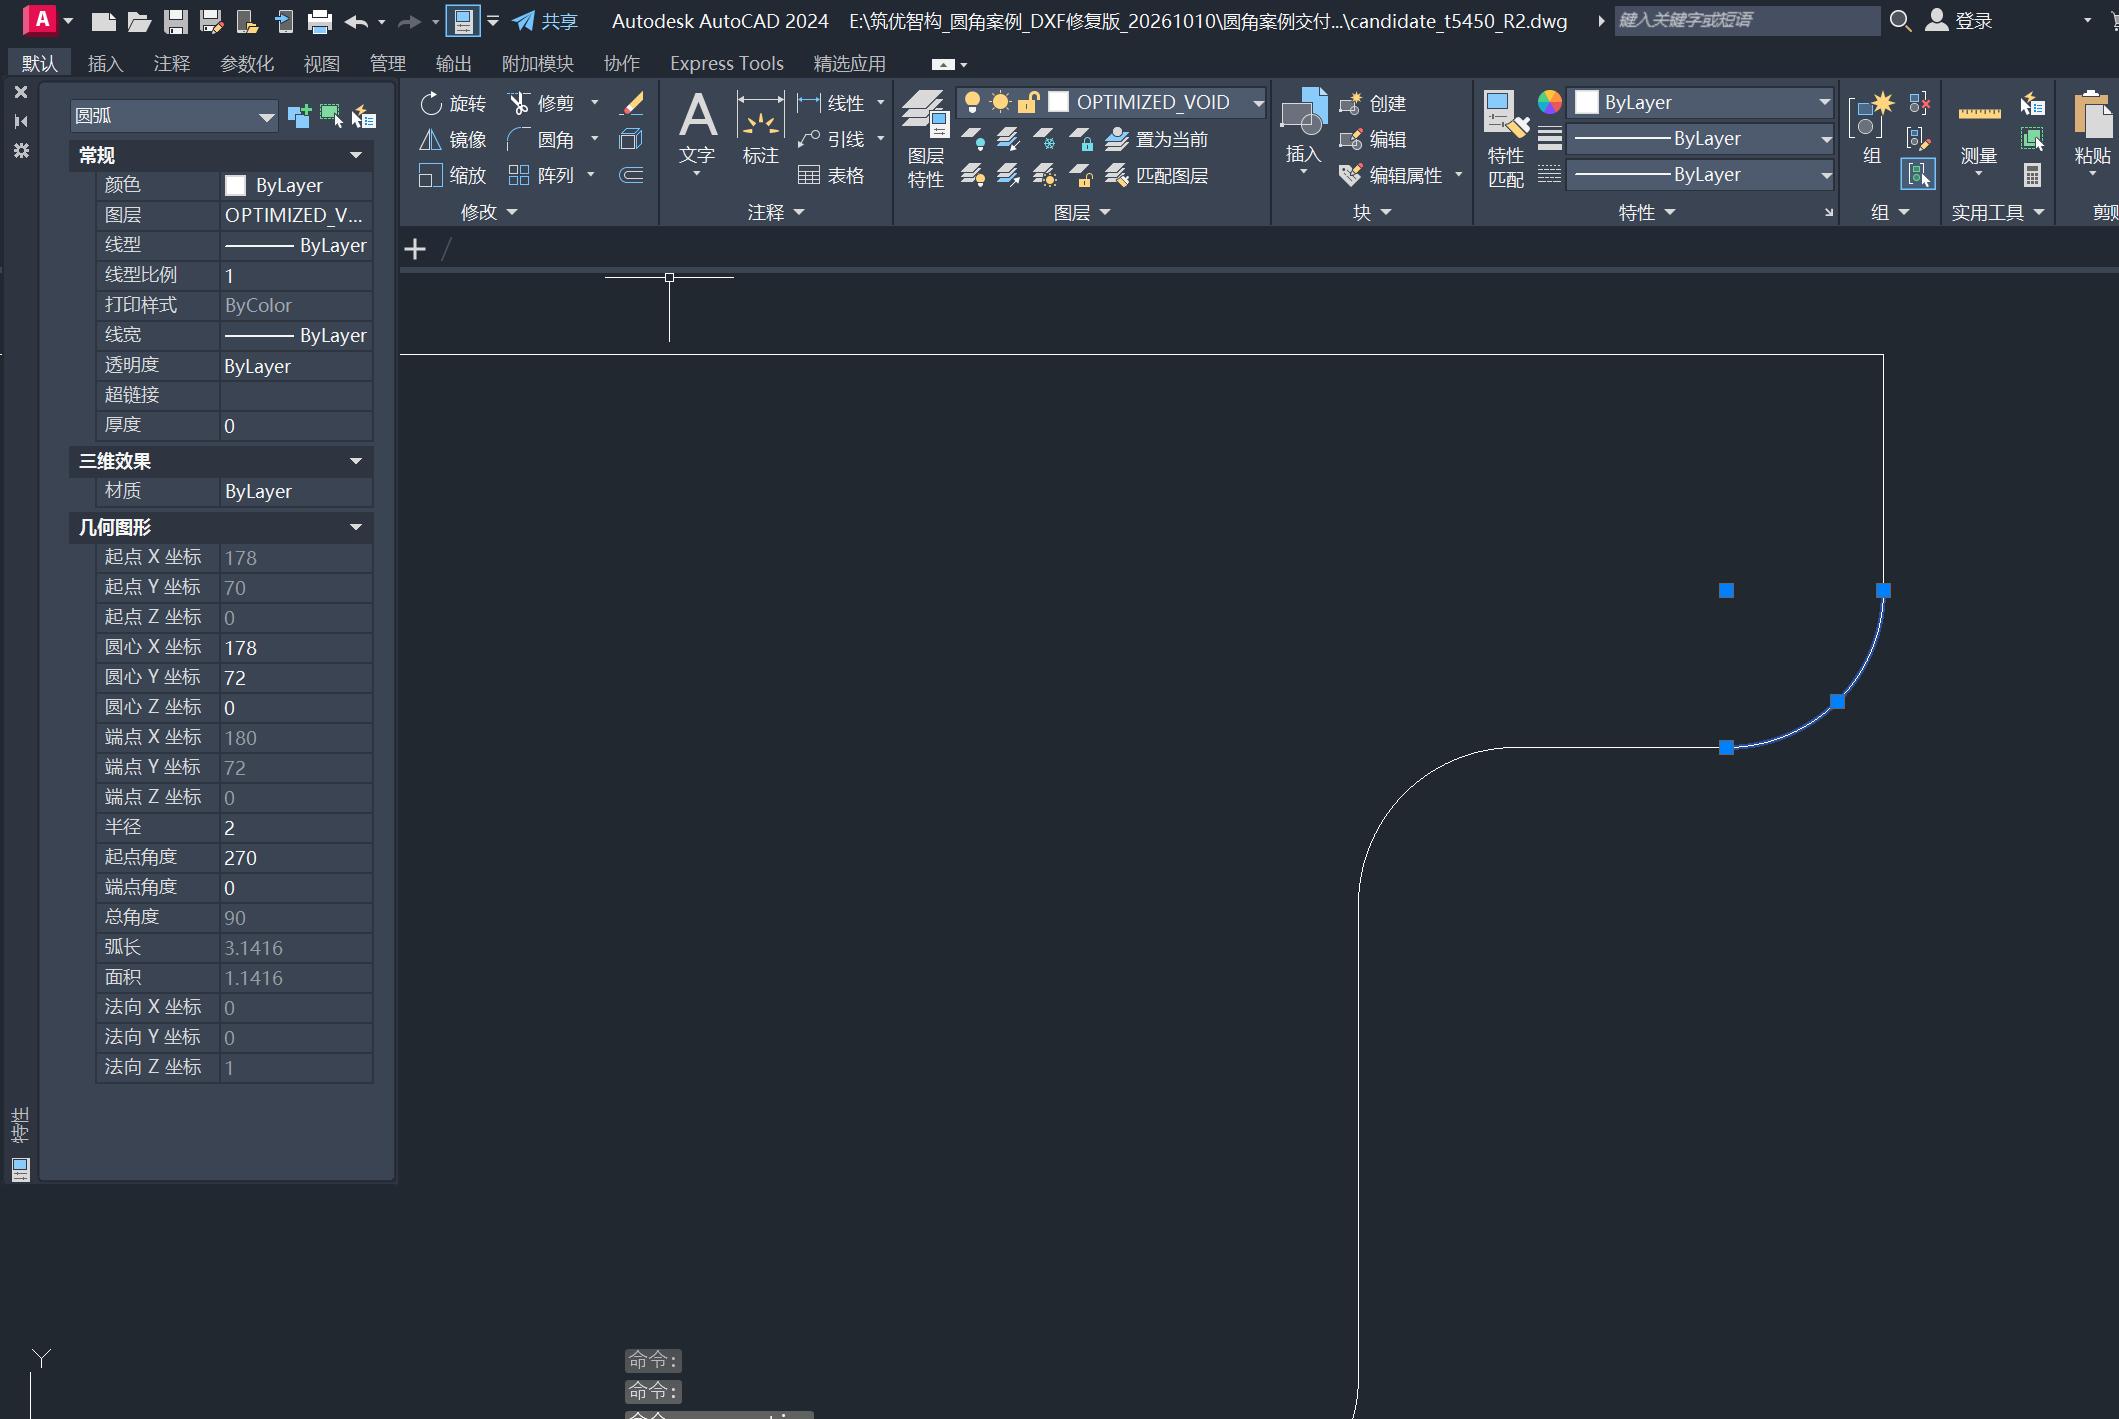Expand the 修改 panel flyout
This screenshot has height=1419, width=2119.
click(489, 212)
